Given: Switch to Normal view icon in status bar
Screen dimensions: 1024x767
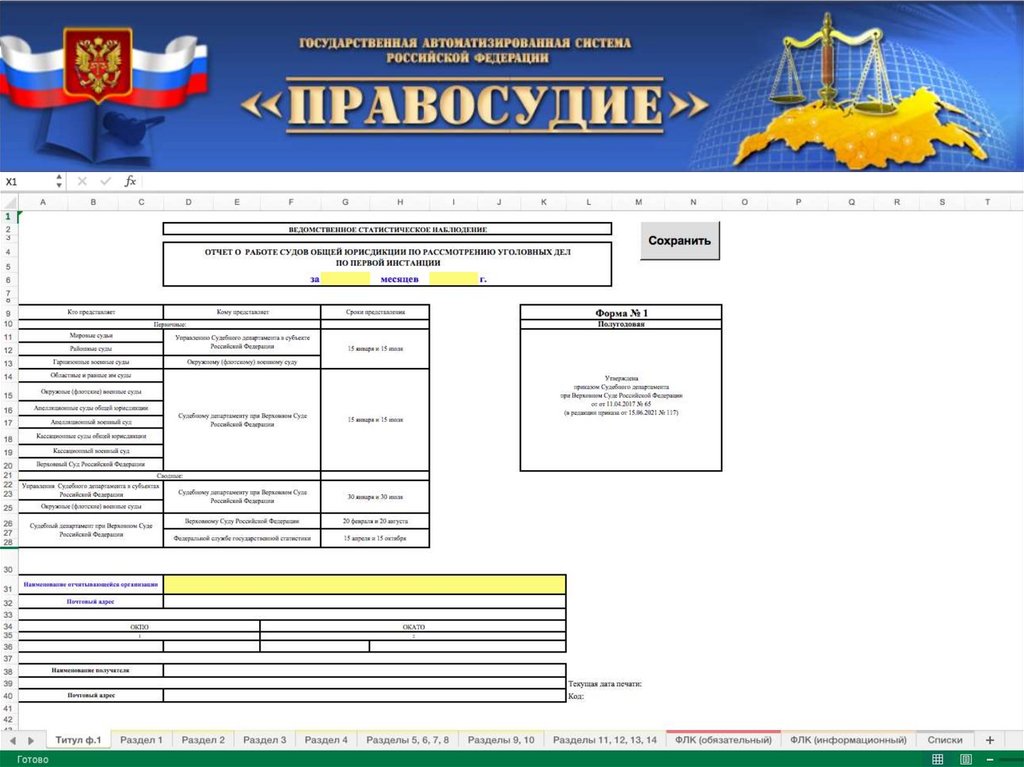Looking at the screenshot, I should pos(937,759).
